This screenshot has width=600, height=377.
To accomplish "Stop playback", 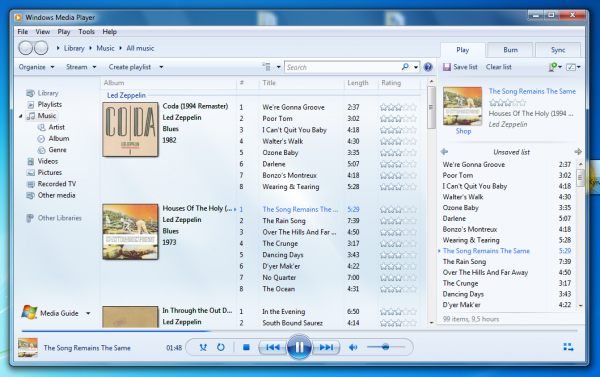I will pyautogui.click(x=246, y=347).
